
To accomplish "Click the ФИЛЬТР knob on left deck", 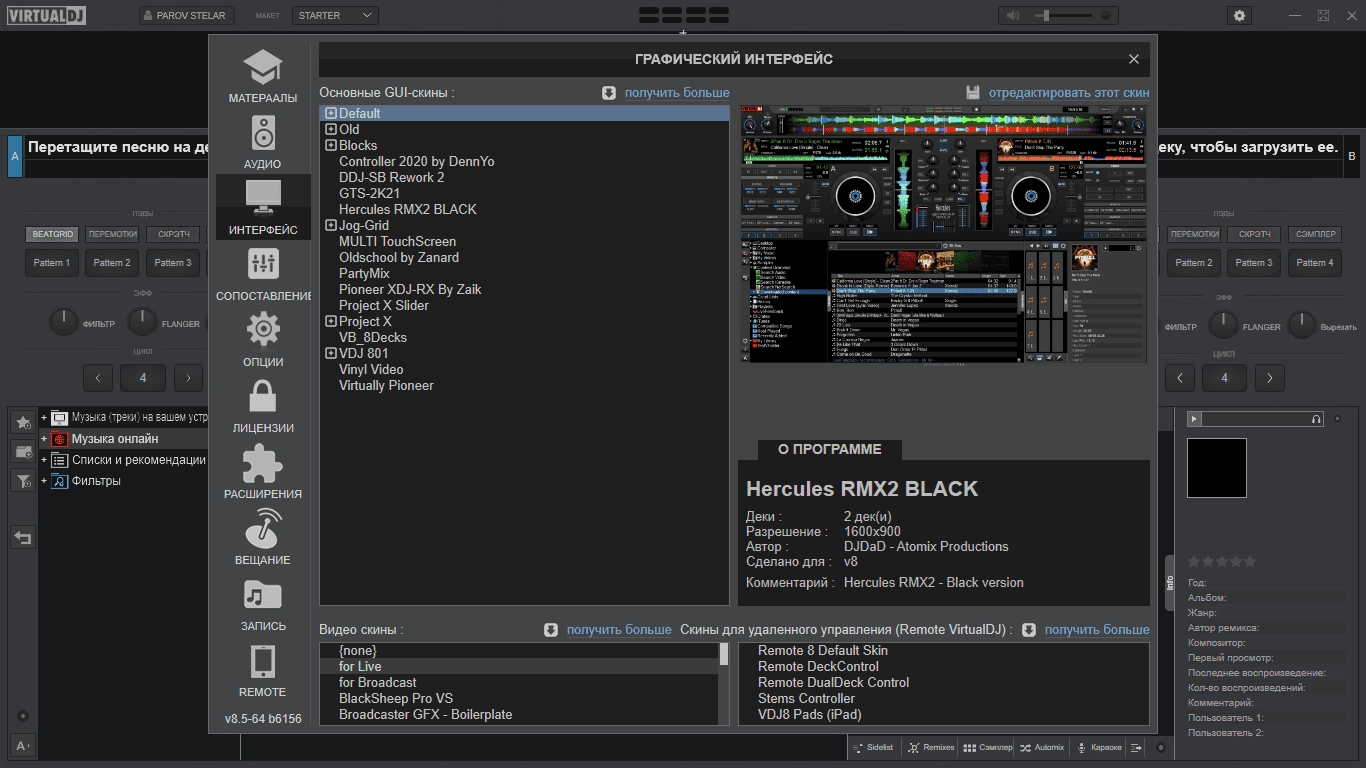I will pos(63,323).
